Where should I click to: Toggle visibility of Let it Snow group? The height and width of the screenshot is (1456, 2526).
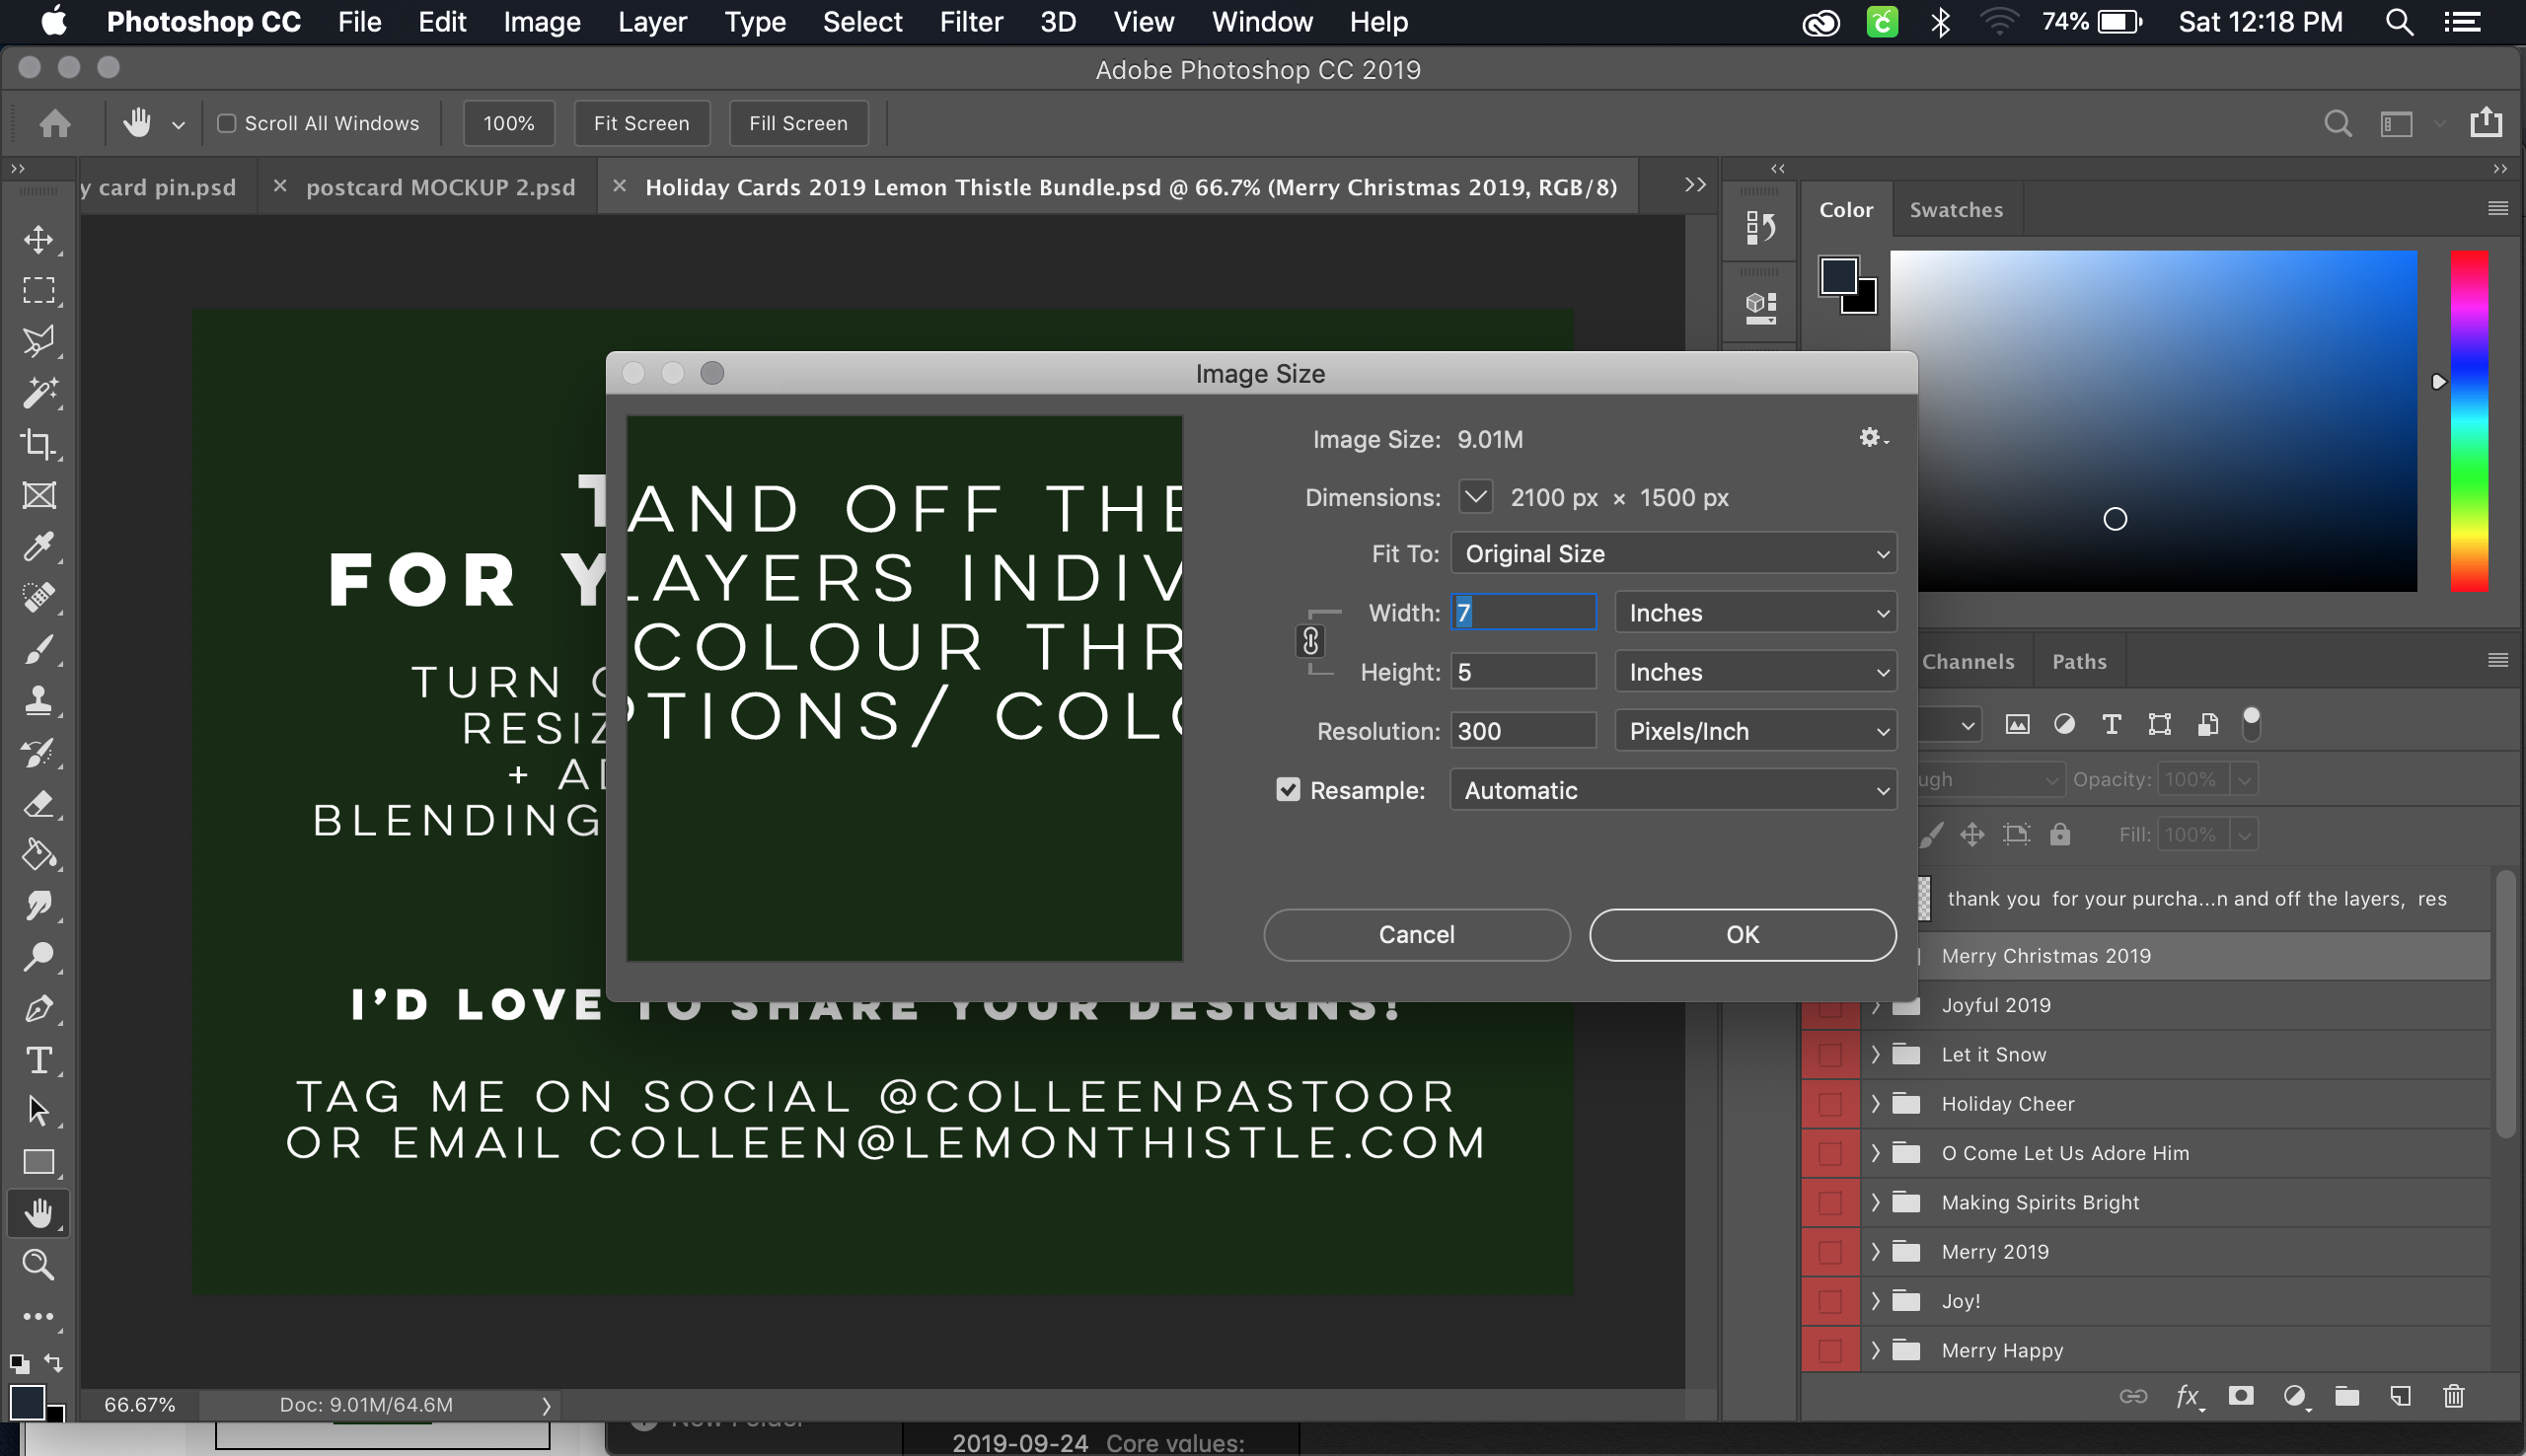1829,1054
